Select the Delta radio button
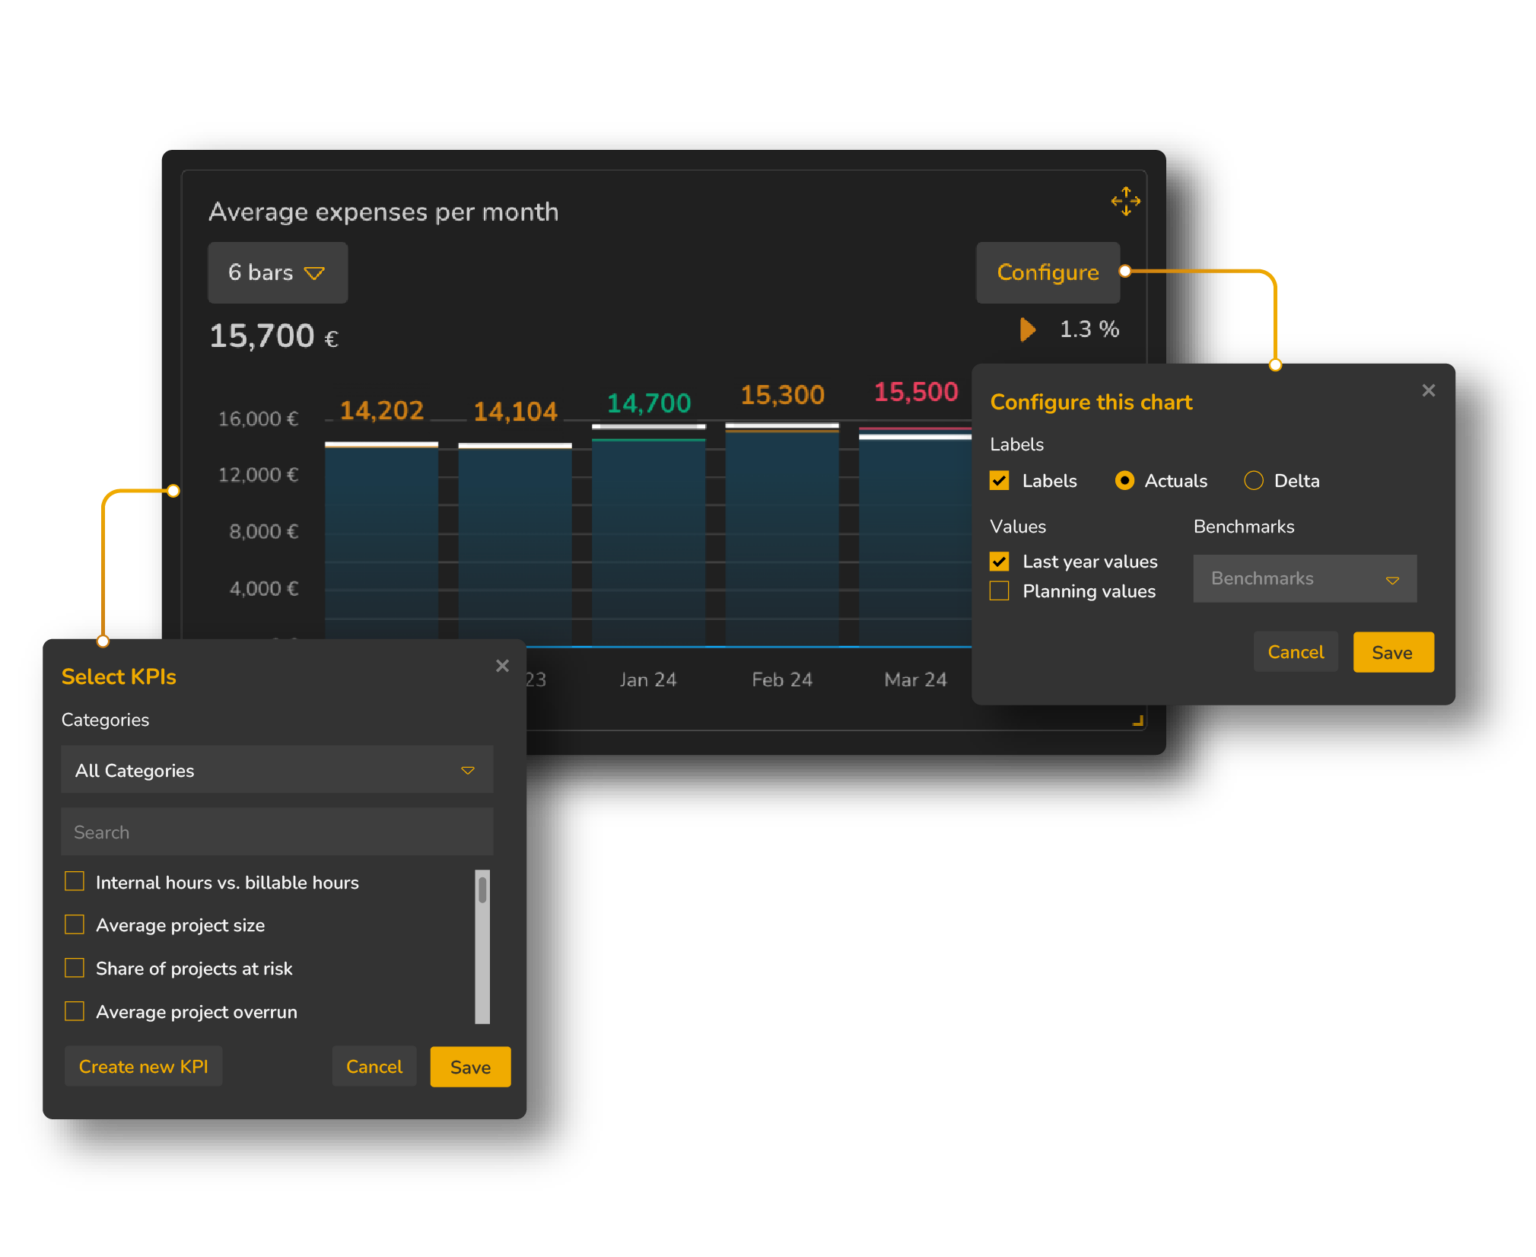1536x1257 pixels. point(1253,480)
